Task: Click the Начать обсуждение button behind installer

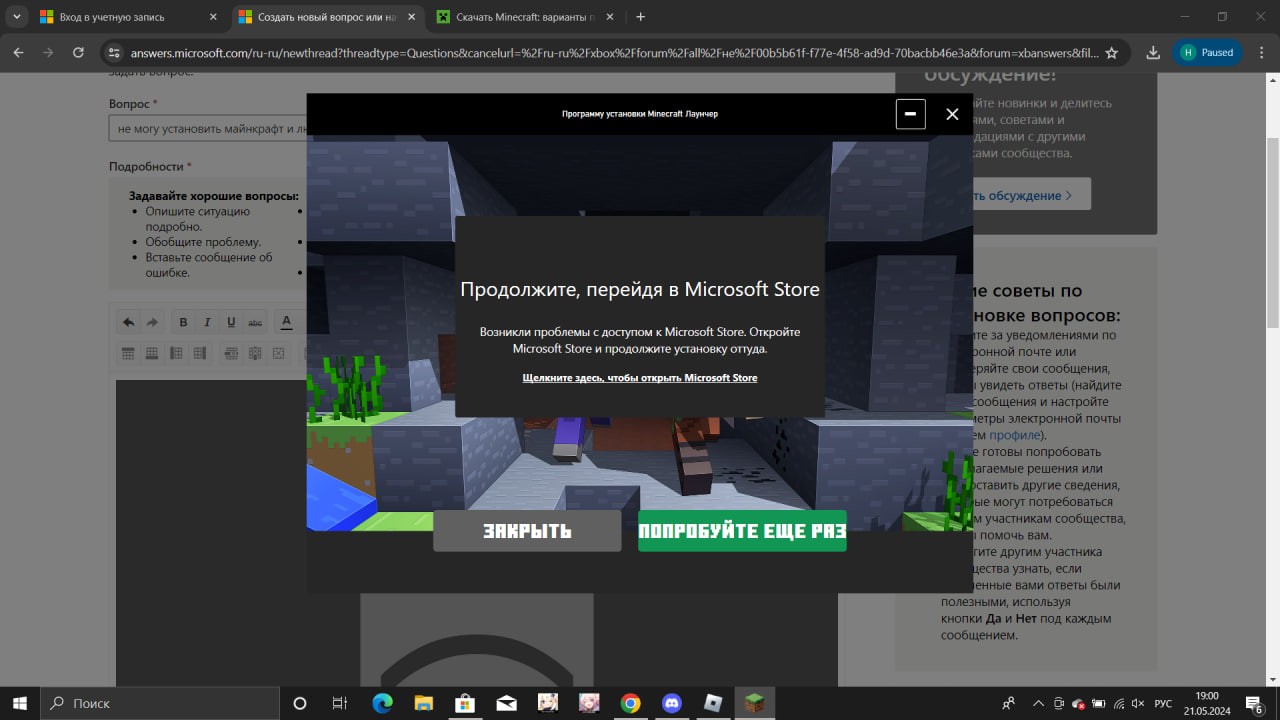Action: (x=1030, y=195)
